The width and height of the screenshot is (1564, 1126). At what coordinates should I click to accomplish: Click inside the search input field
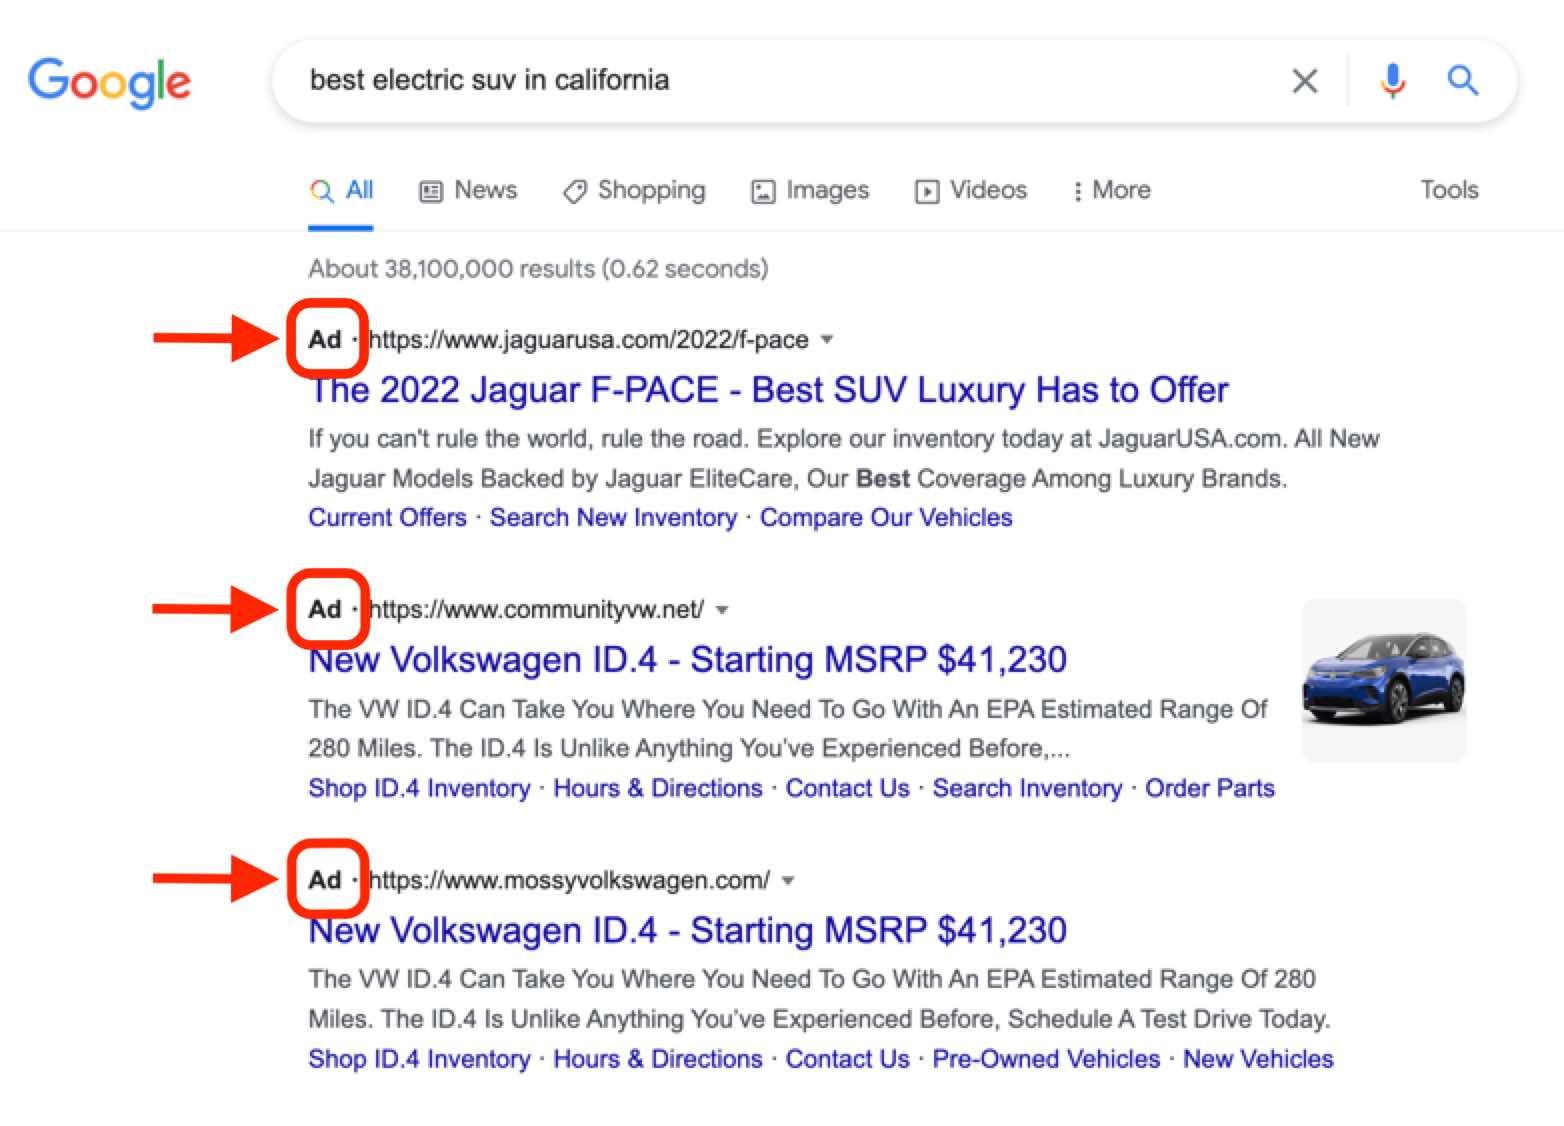(700, 81)
